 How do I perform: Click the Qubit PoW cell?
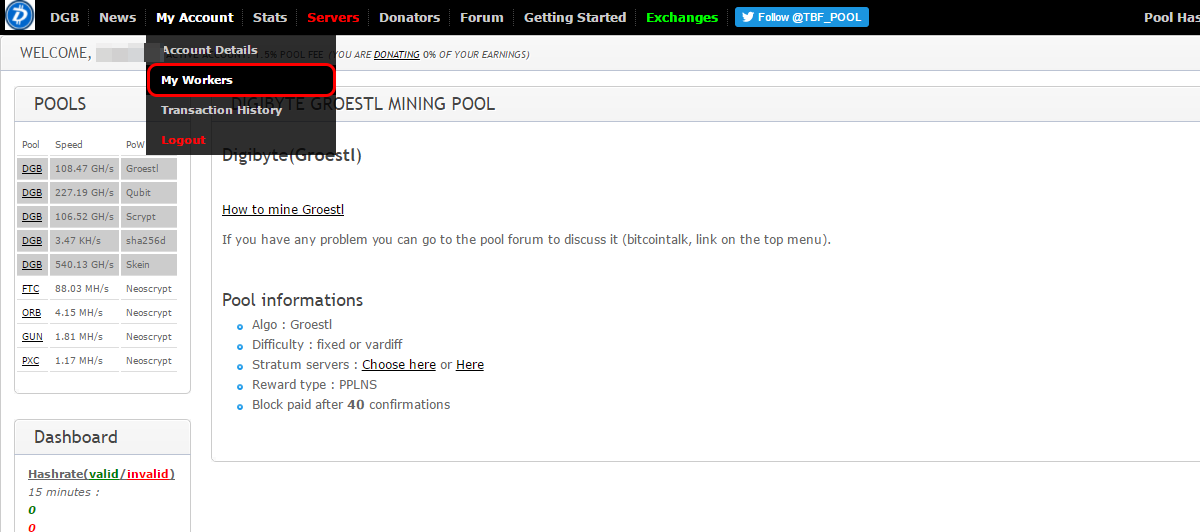point(149,193)
